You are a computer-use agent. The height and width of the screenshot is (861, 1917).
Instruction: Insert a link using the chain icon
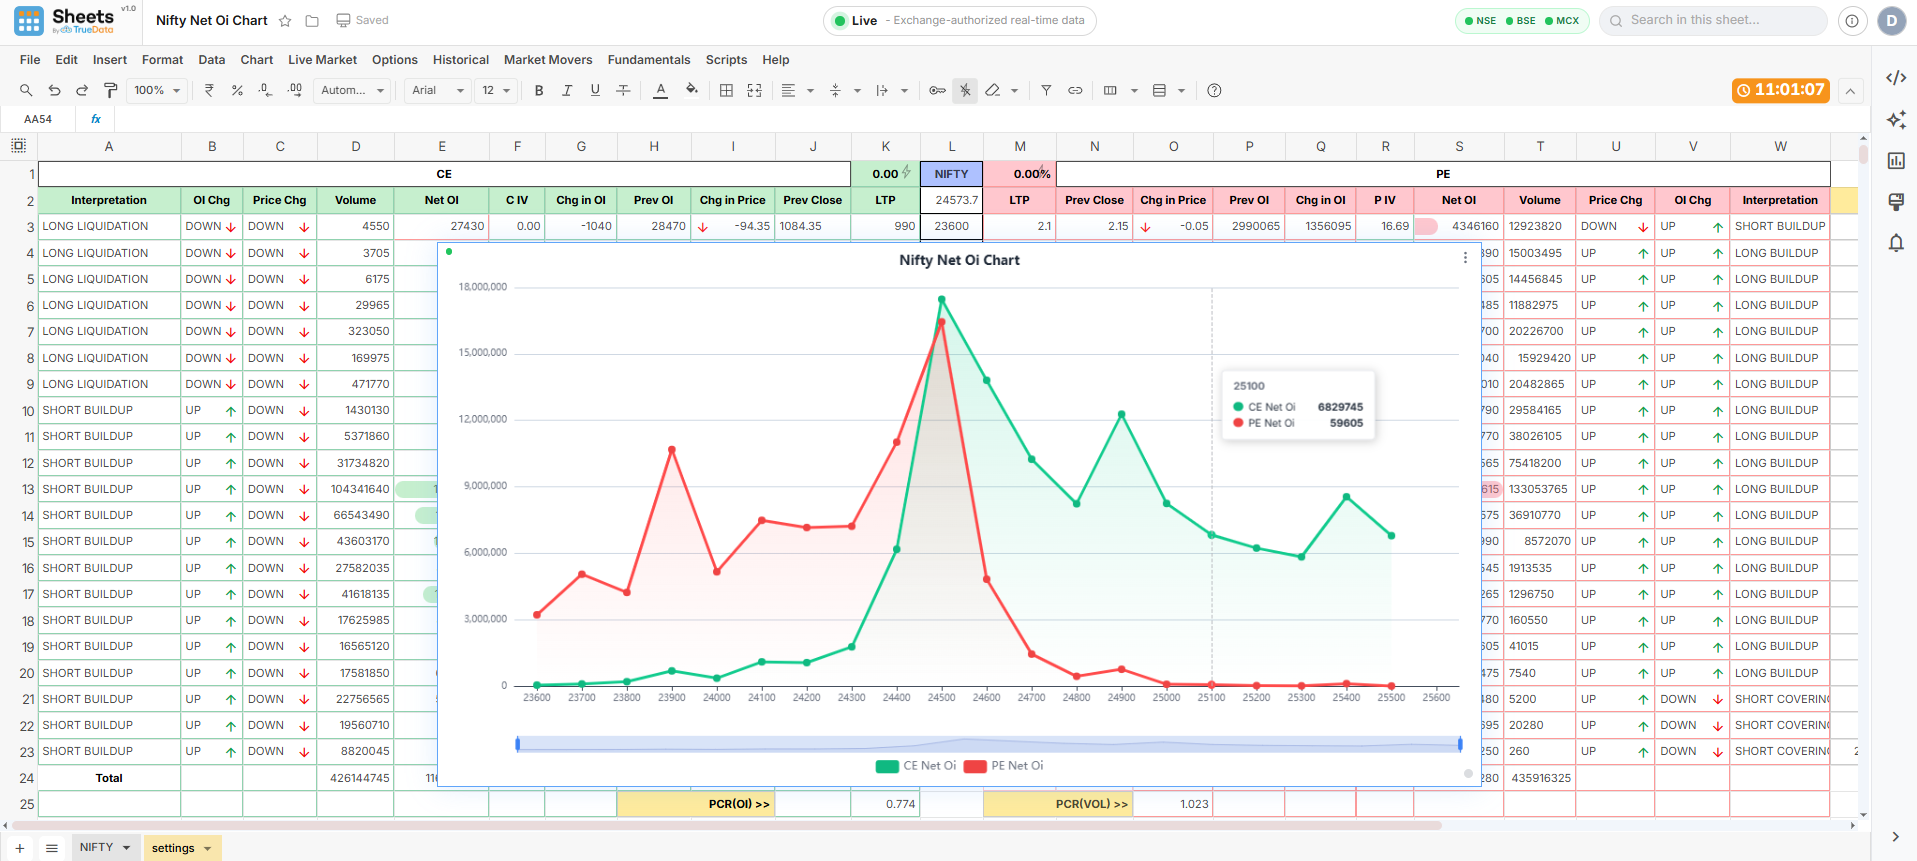(x=1075, y=90)
